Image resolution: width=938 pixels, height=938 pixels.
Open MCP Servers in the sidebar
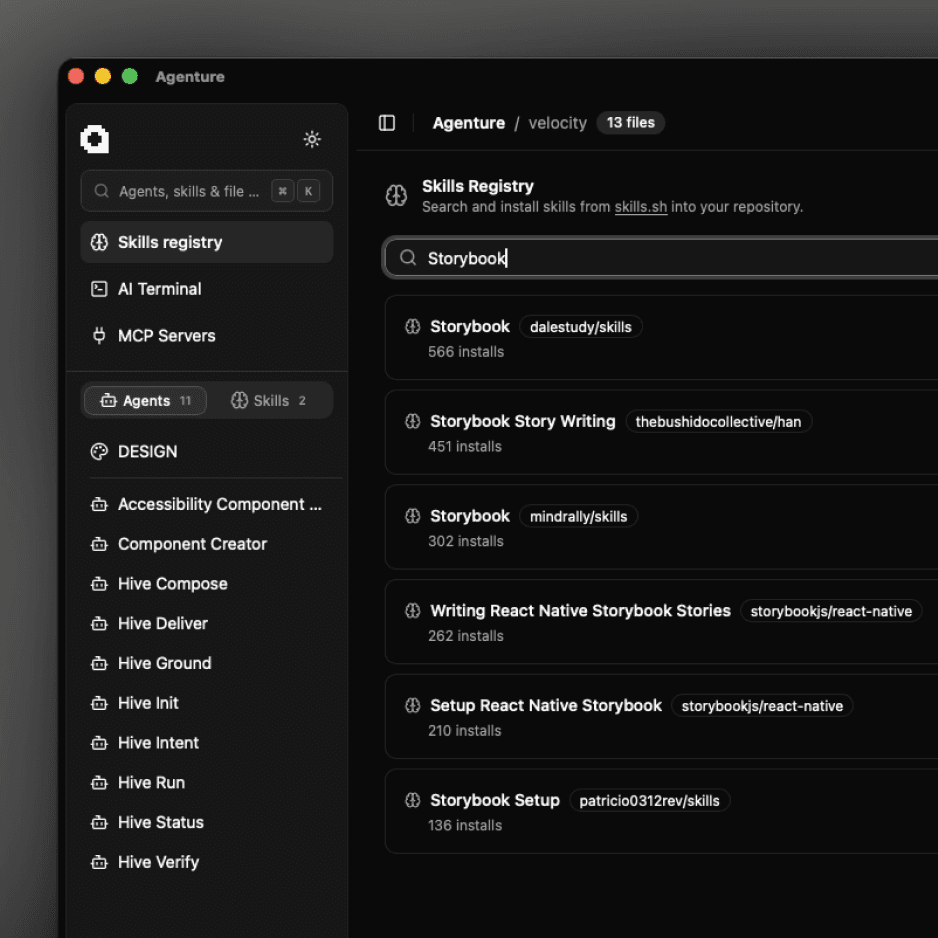206,336
